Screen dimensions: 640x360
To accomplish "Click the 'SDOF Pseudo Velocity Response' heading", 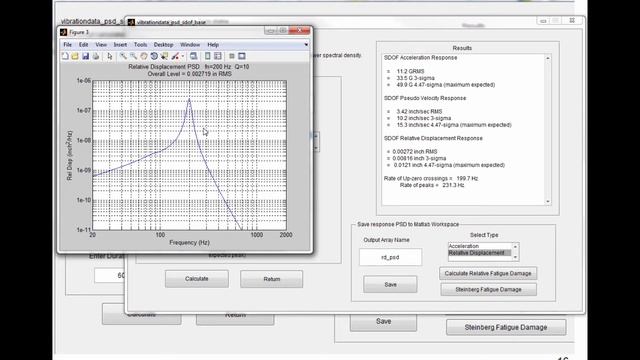I will click(424, 98).
